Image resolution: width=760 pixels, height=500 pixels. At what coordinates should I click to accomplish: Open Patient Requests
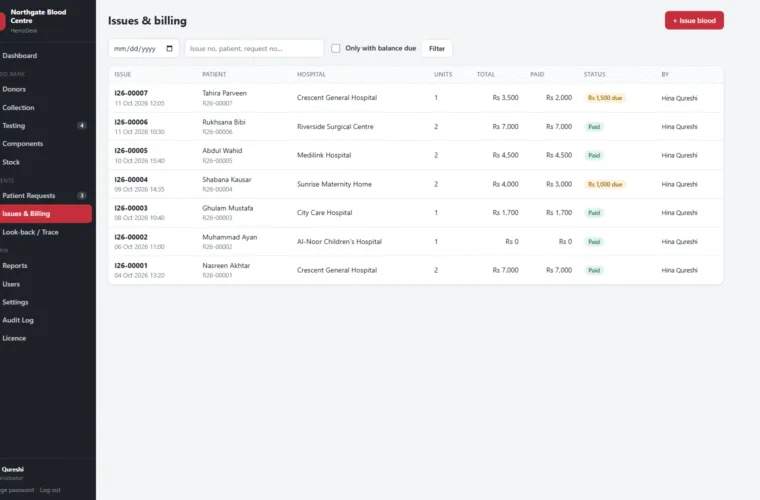(29, 196)
